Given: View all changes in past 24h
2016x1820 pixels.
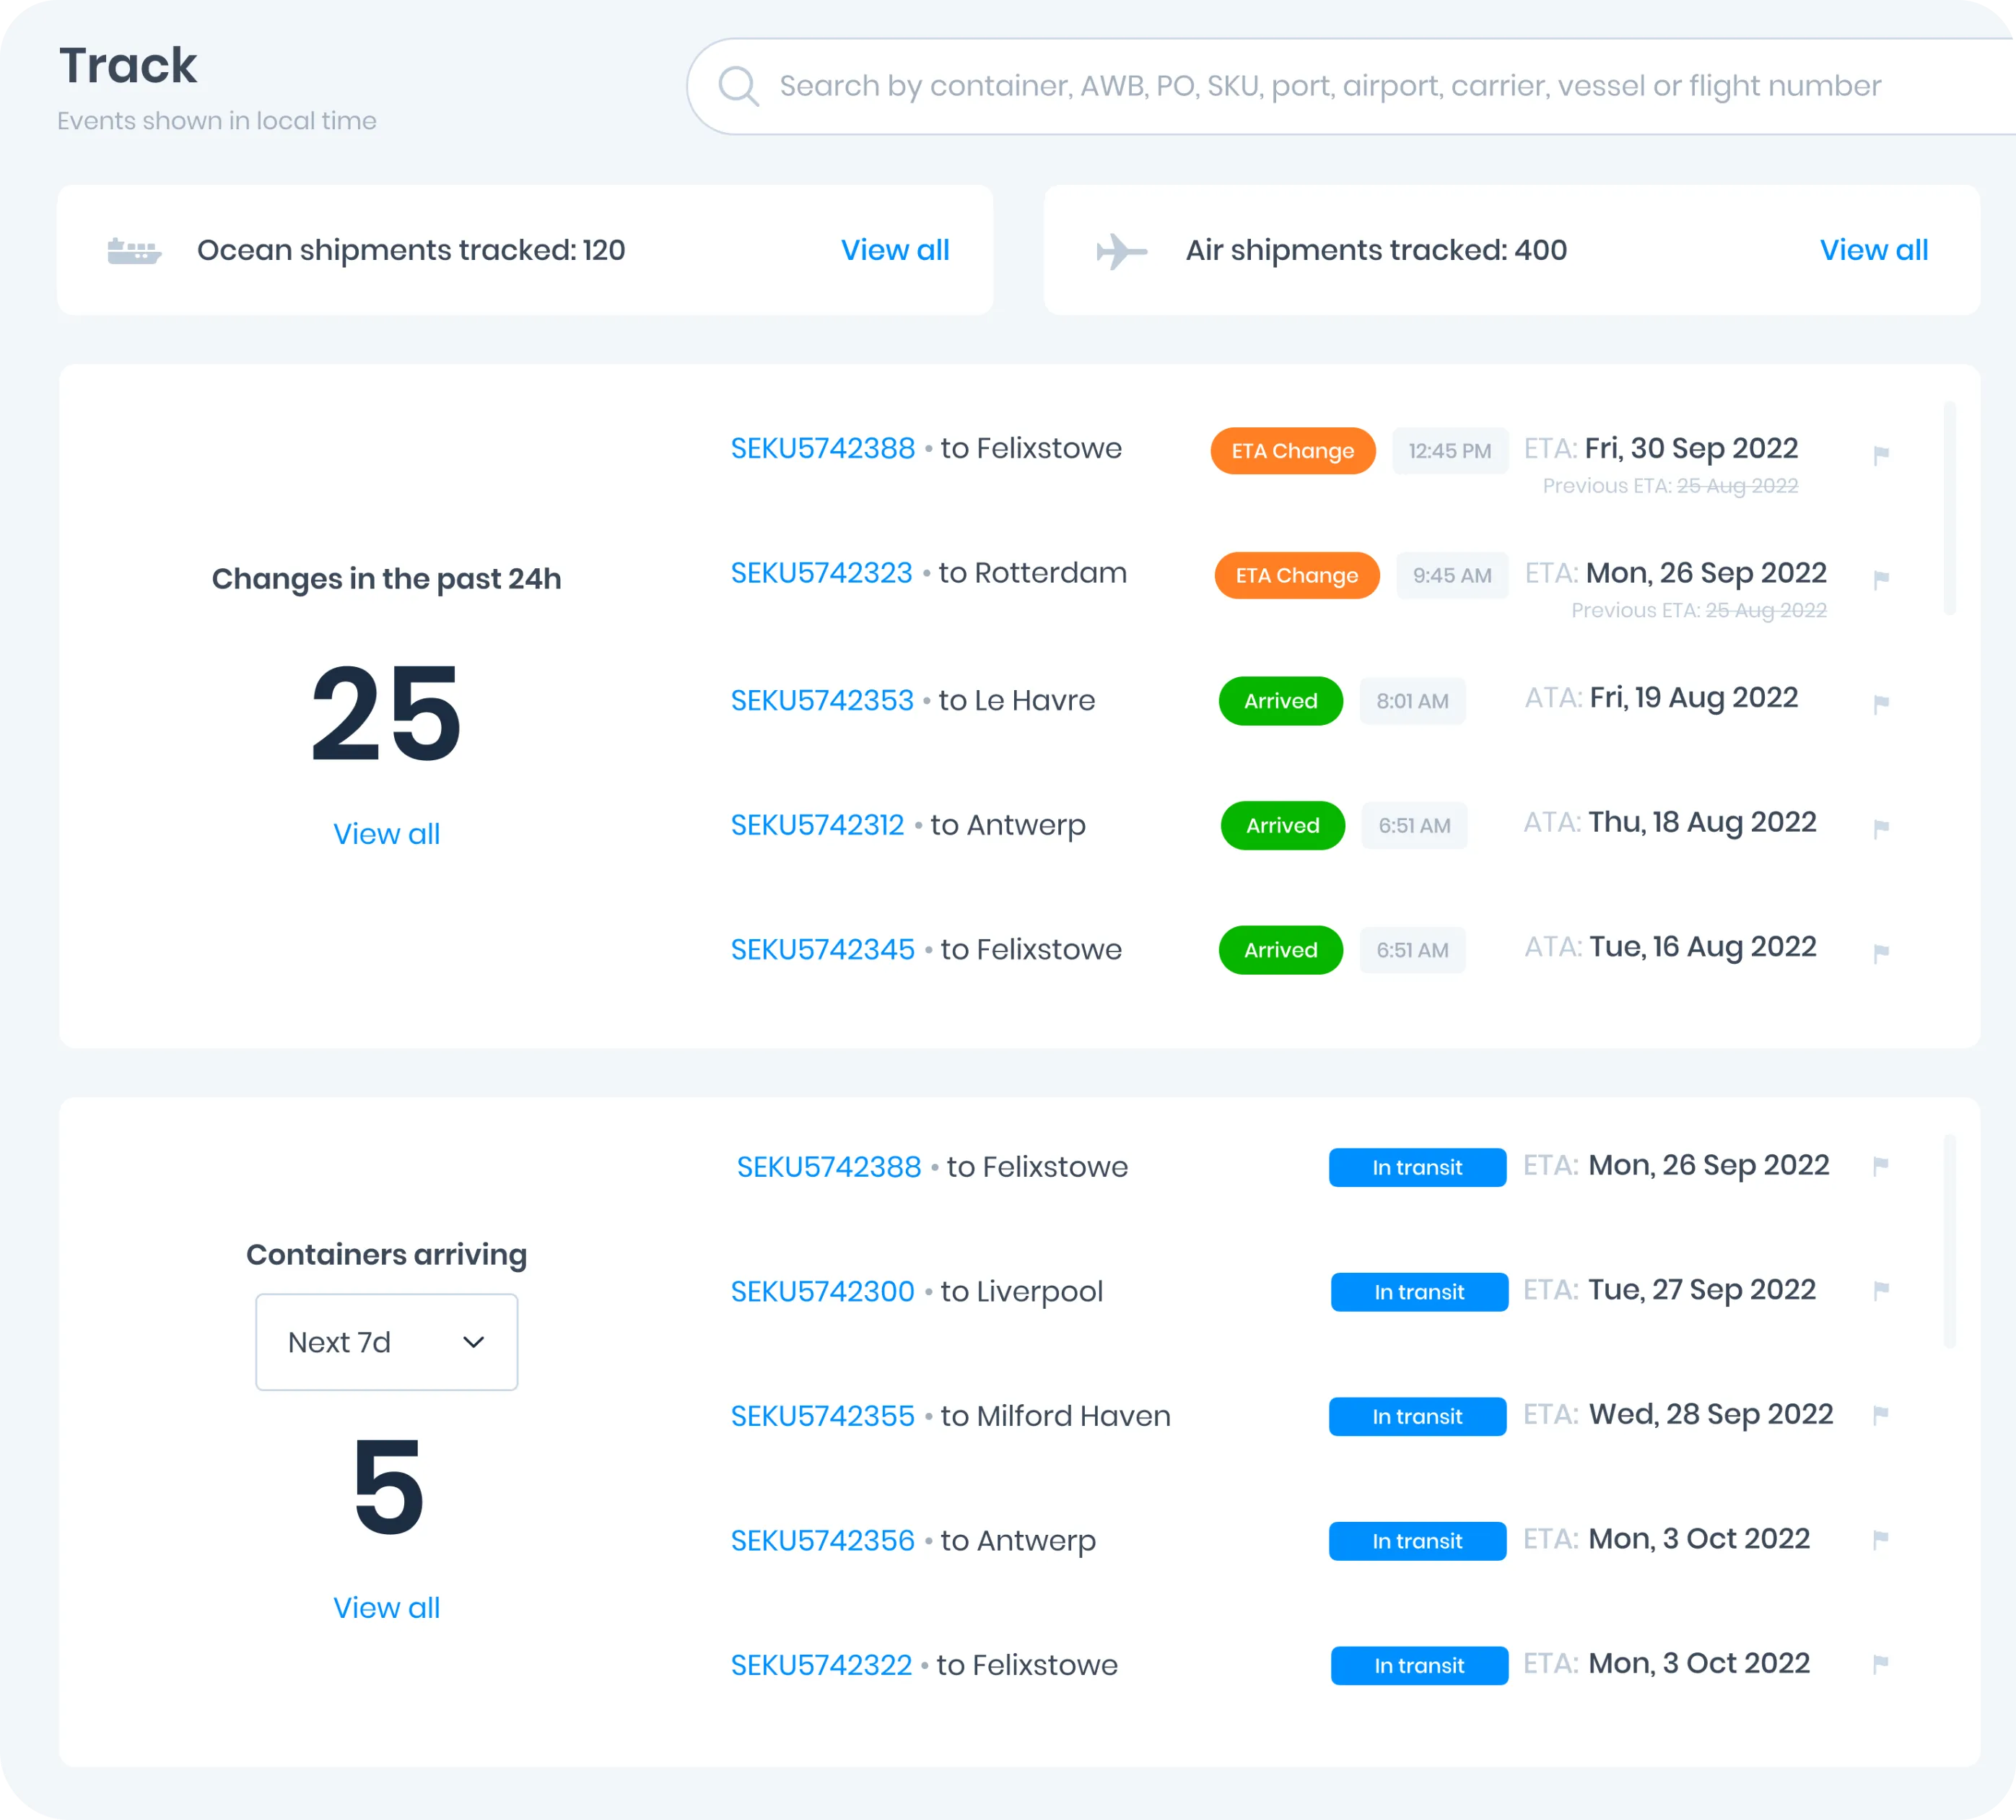Looking at the screenshot, I should [x=386, y=834].
